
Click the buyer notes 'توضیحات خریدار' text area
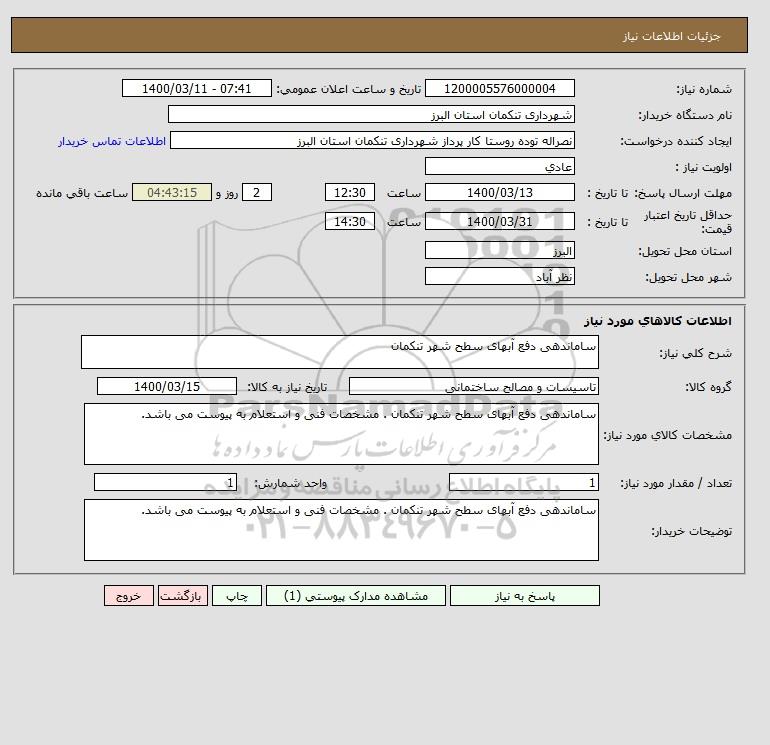click(341, 530)
